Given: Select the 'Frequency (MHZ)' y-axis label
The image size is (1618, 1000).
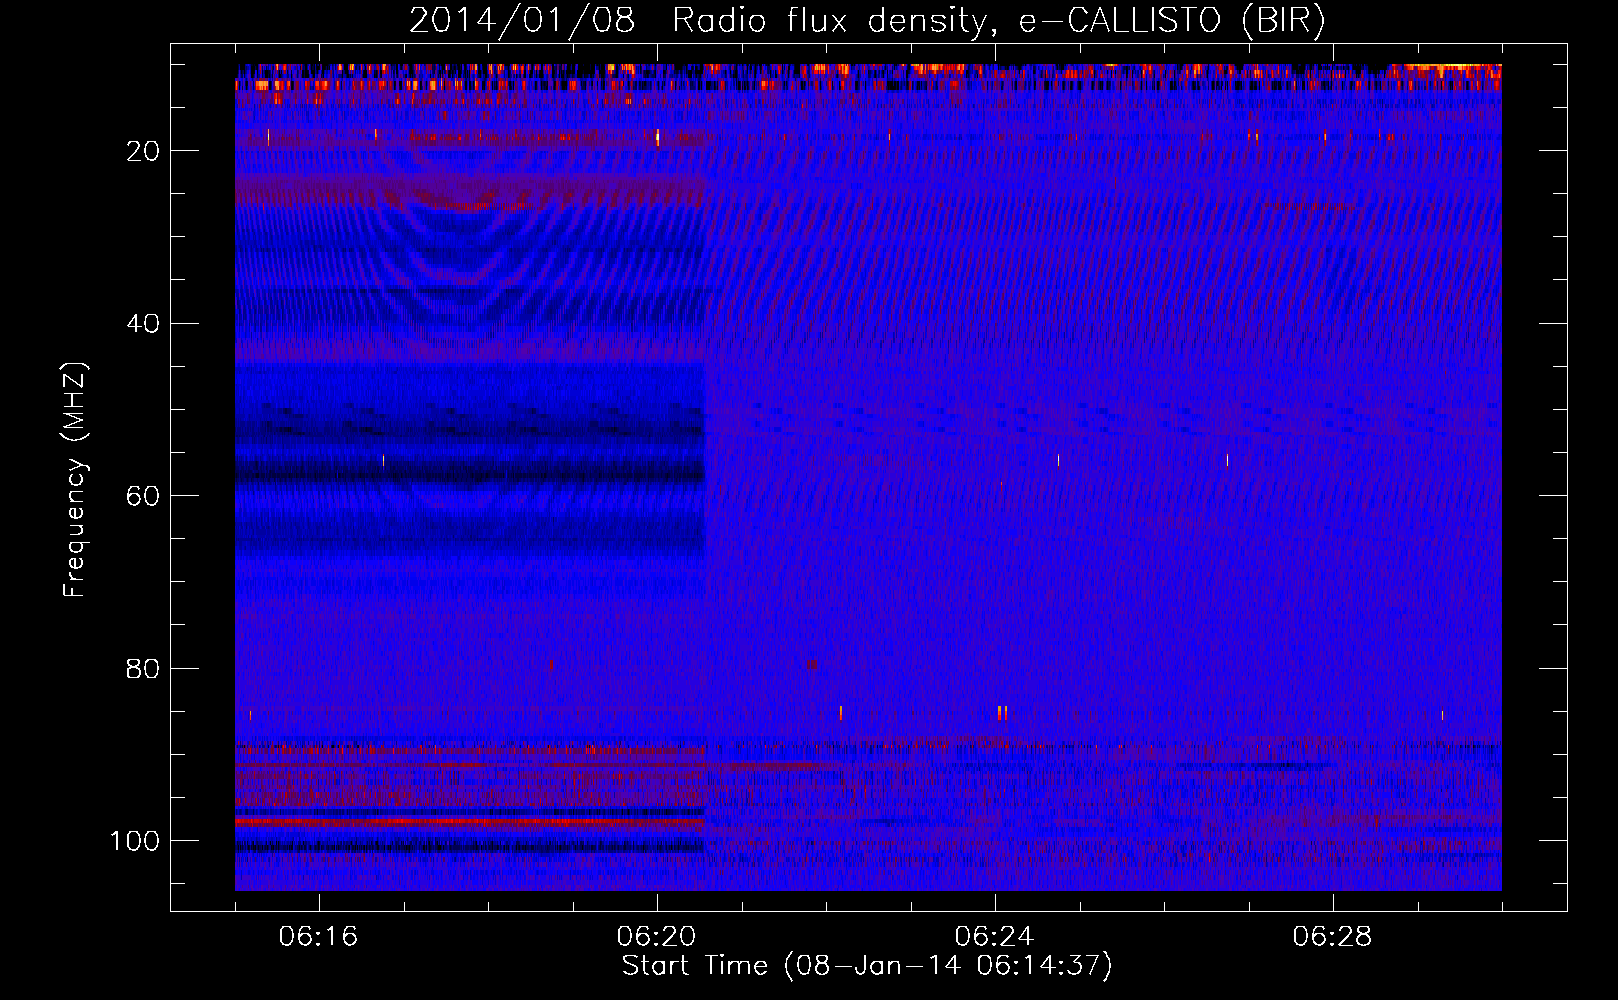Looking at the screenshot, I should tap(75, 480).
